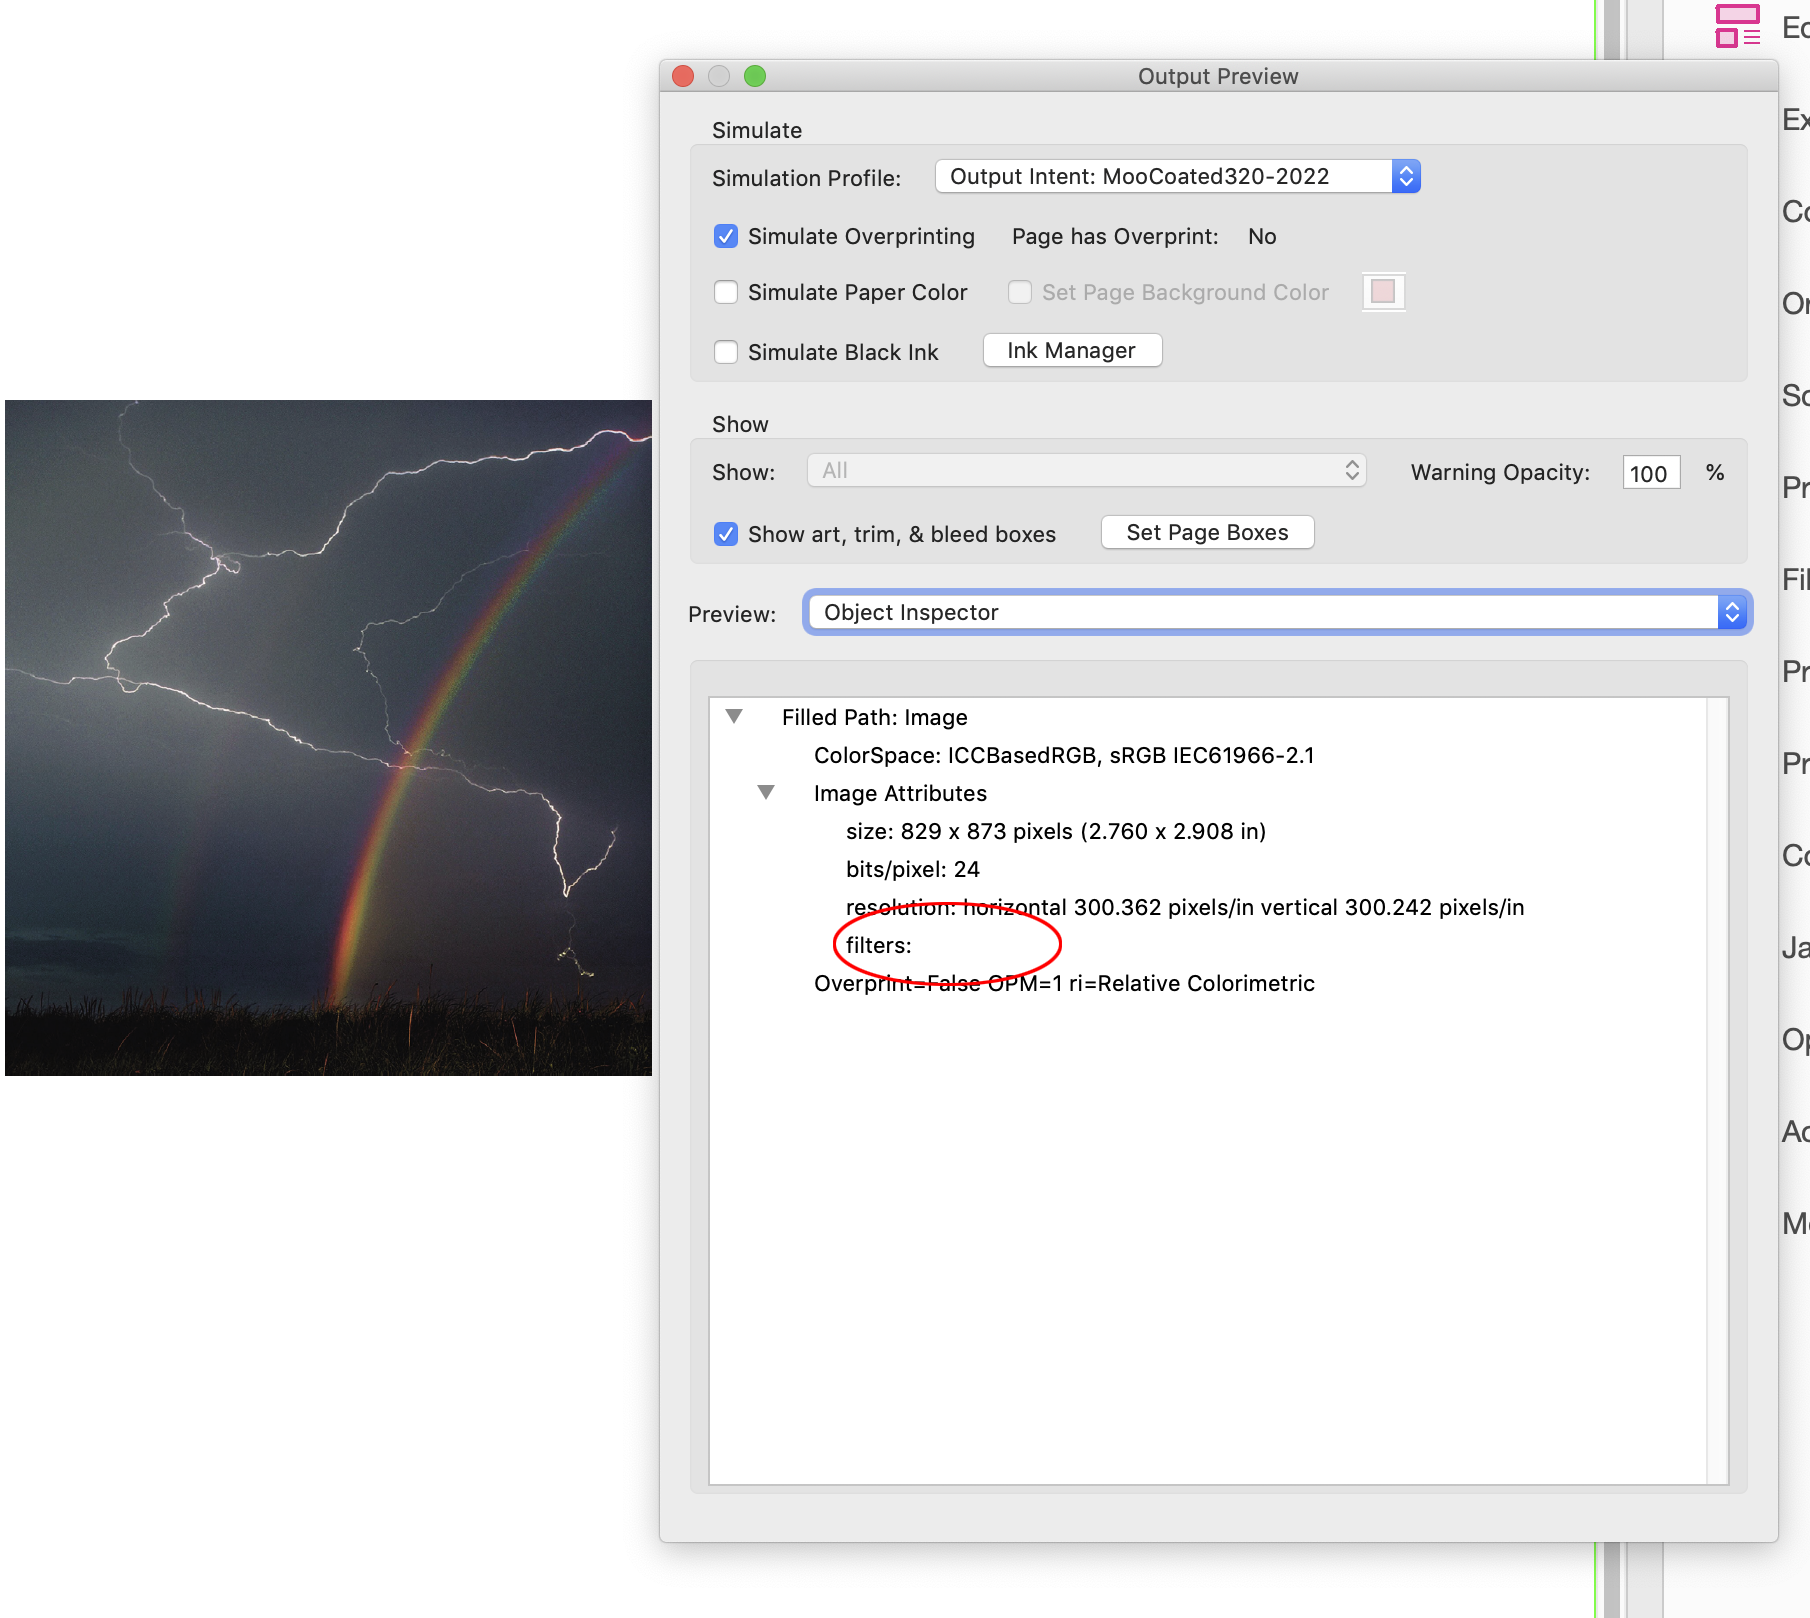Disable Simulate Overprinting

725,236
